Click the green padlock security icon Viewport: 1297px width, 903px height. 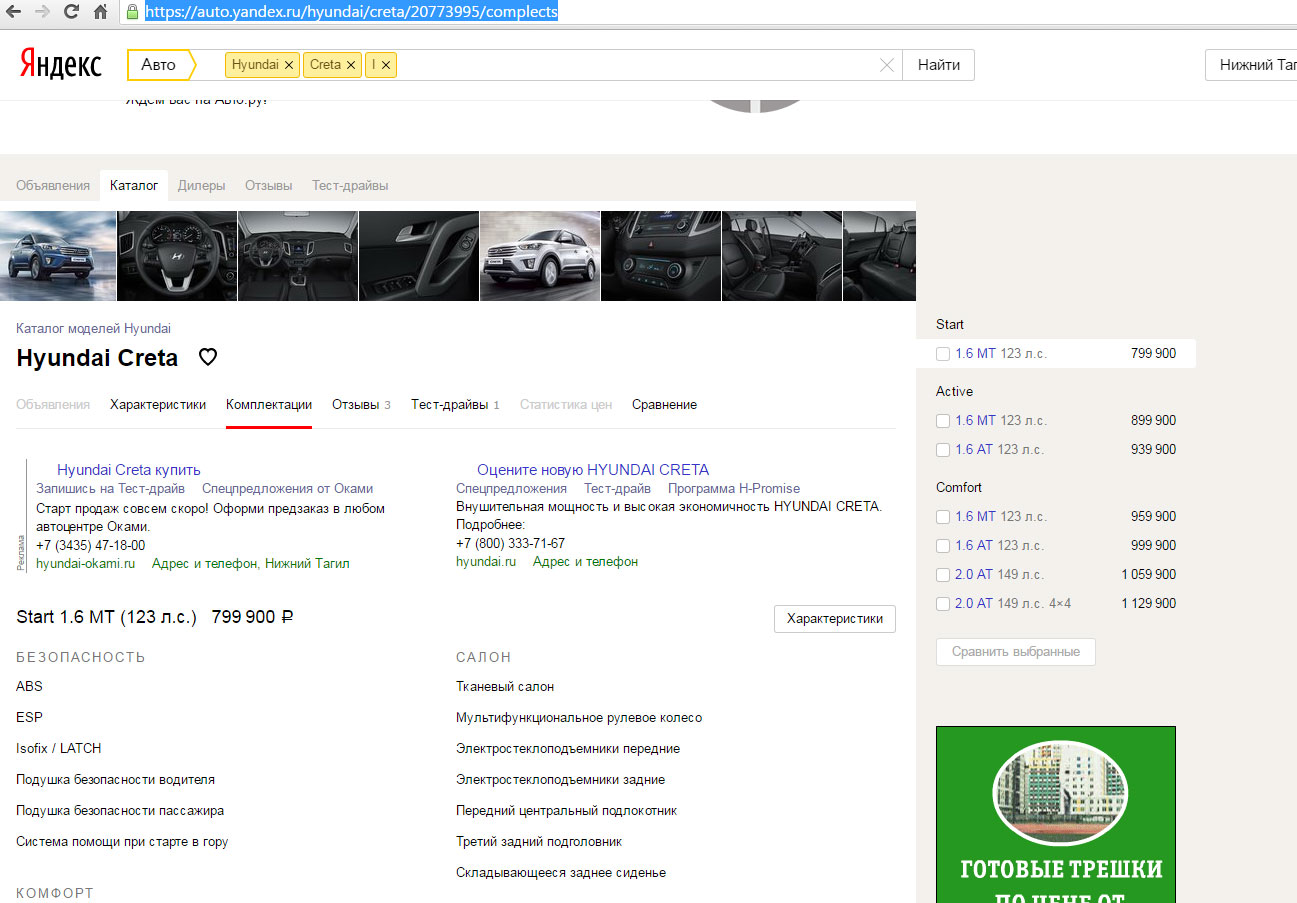[x=131, y=12]
